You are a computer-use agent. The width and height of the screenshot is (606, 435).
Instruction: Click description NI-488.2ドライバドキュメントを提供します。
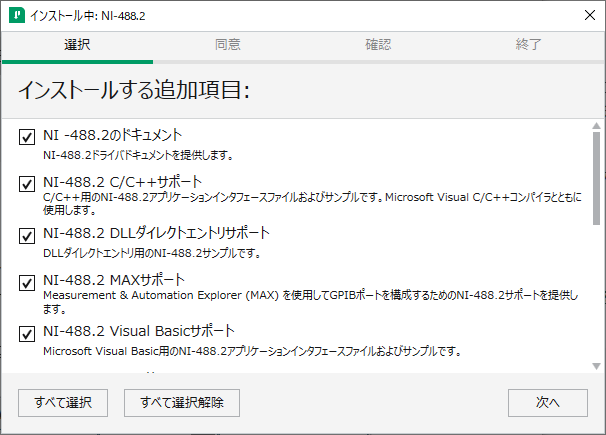click(138, 155)
